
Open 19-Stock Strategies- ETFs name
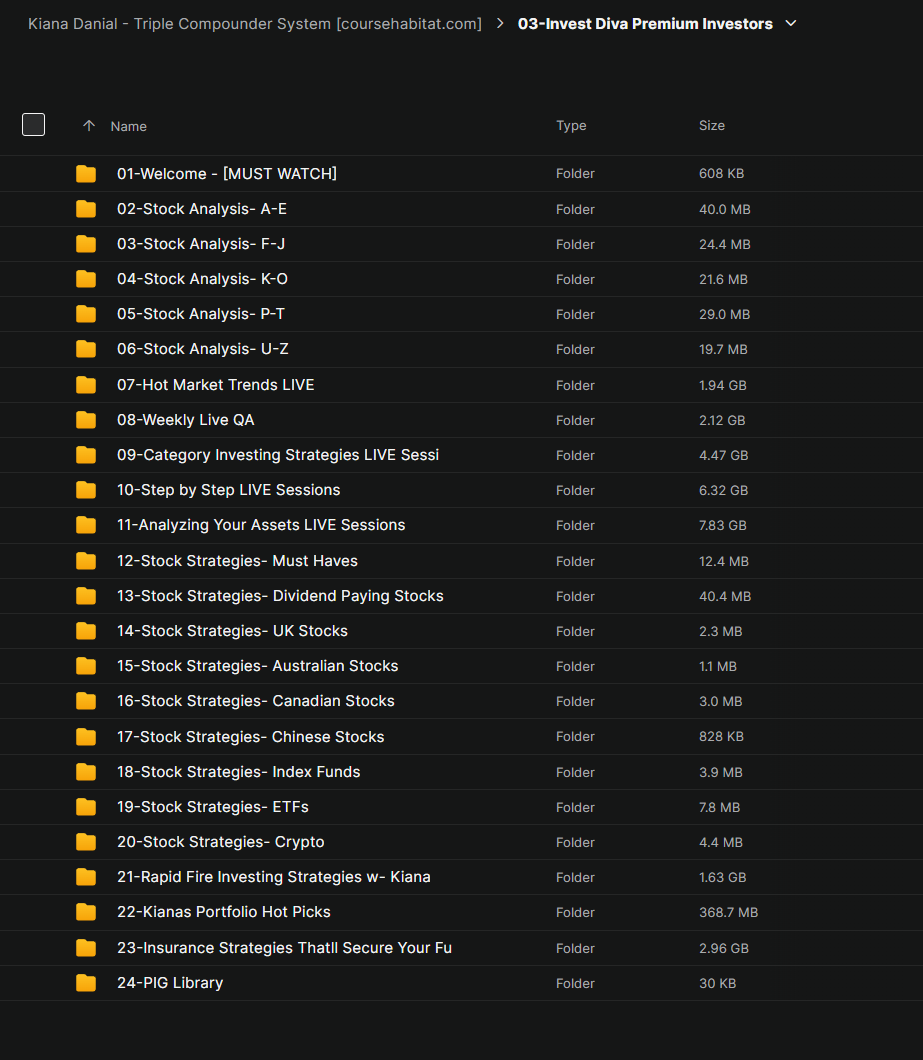(x=212, y=807)
